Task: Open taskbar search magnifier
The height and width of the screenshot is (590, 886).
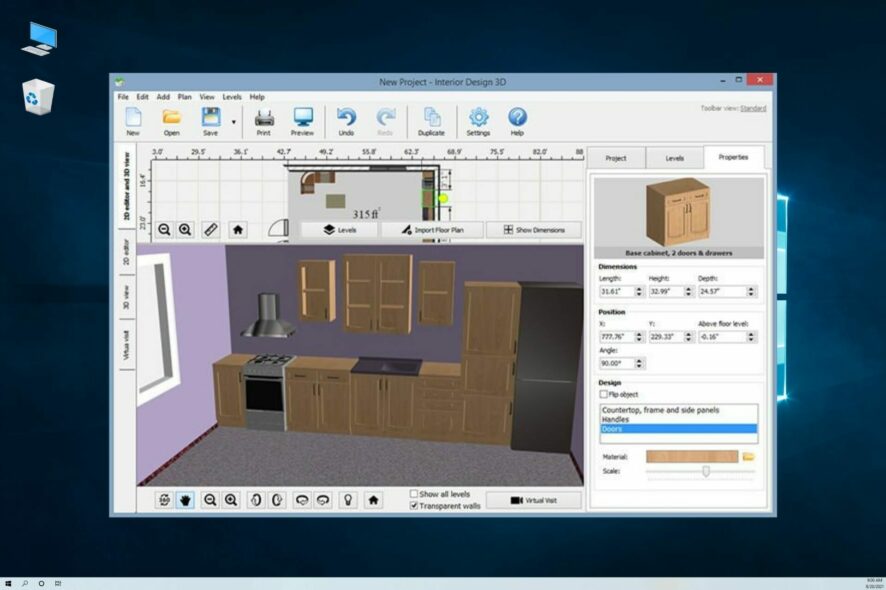Action: 25,583
